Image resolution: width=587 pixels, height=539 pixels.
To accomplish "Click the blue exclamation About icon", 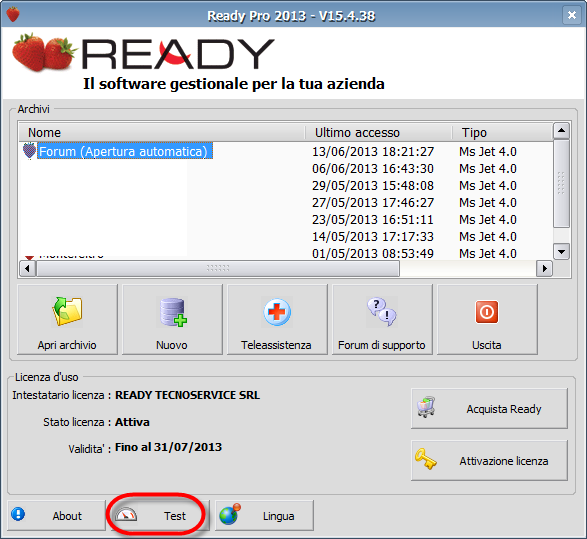I will (x=18, y=514).
